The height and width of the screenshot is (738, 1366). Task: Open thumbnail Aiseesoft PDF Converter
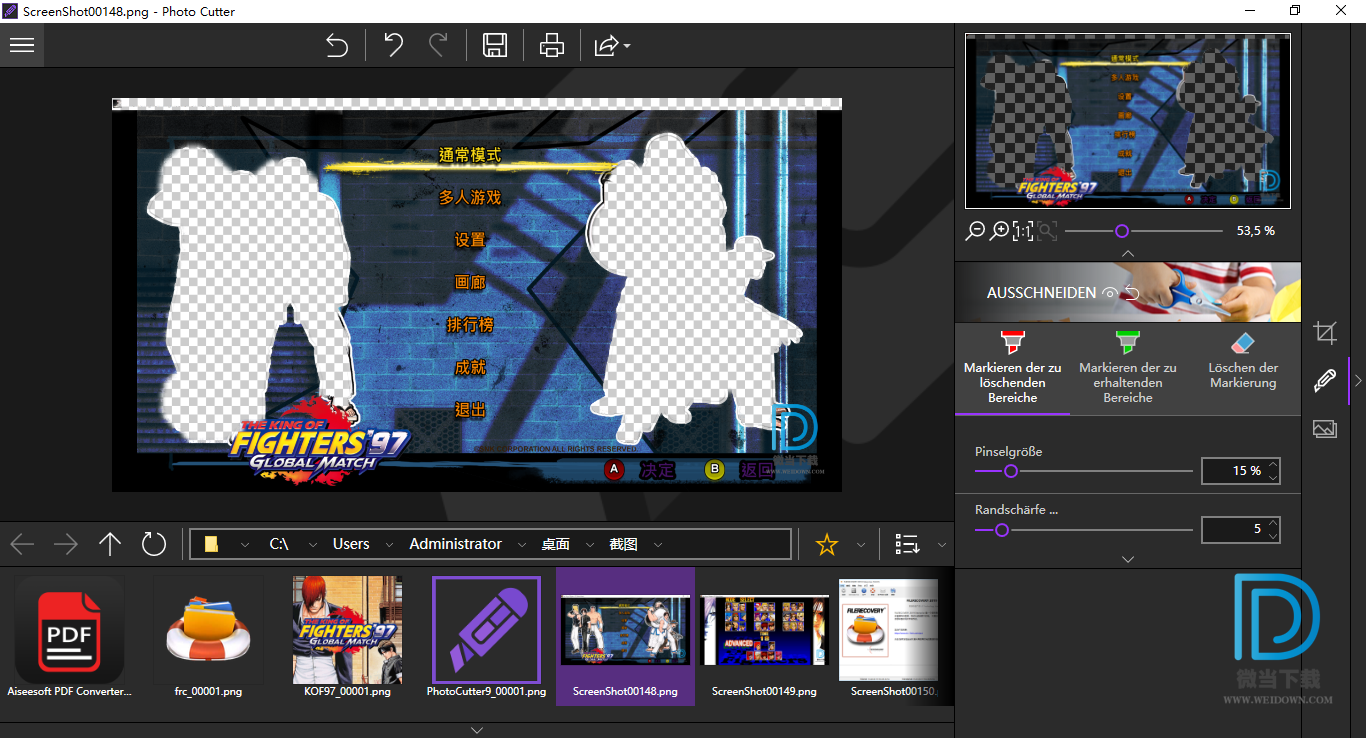pos(69,637)
